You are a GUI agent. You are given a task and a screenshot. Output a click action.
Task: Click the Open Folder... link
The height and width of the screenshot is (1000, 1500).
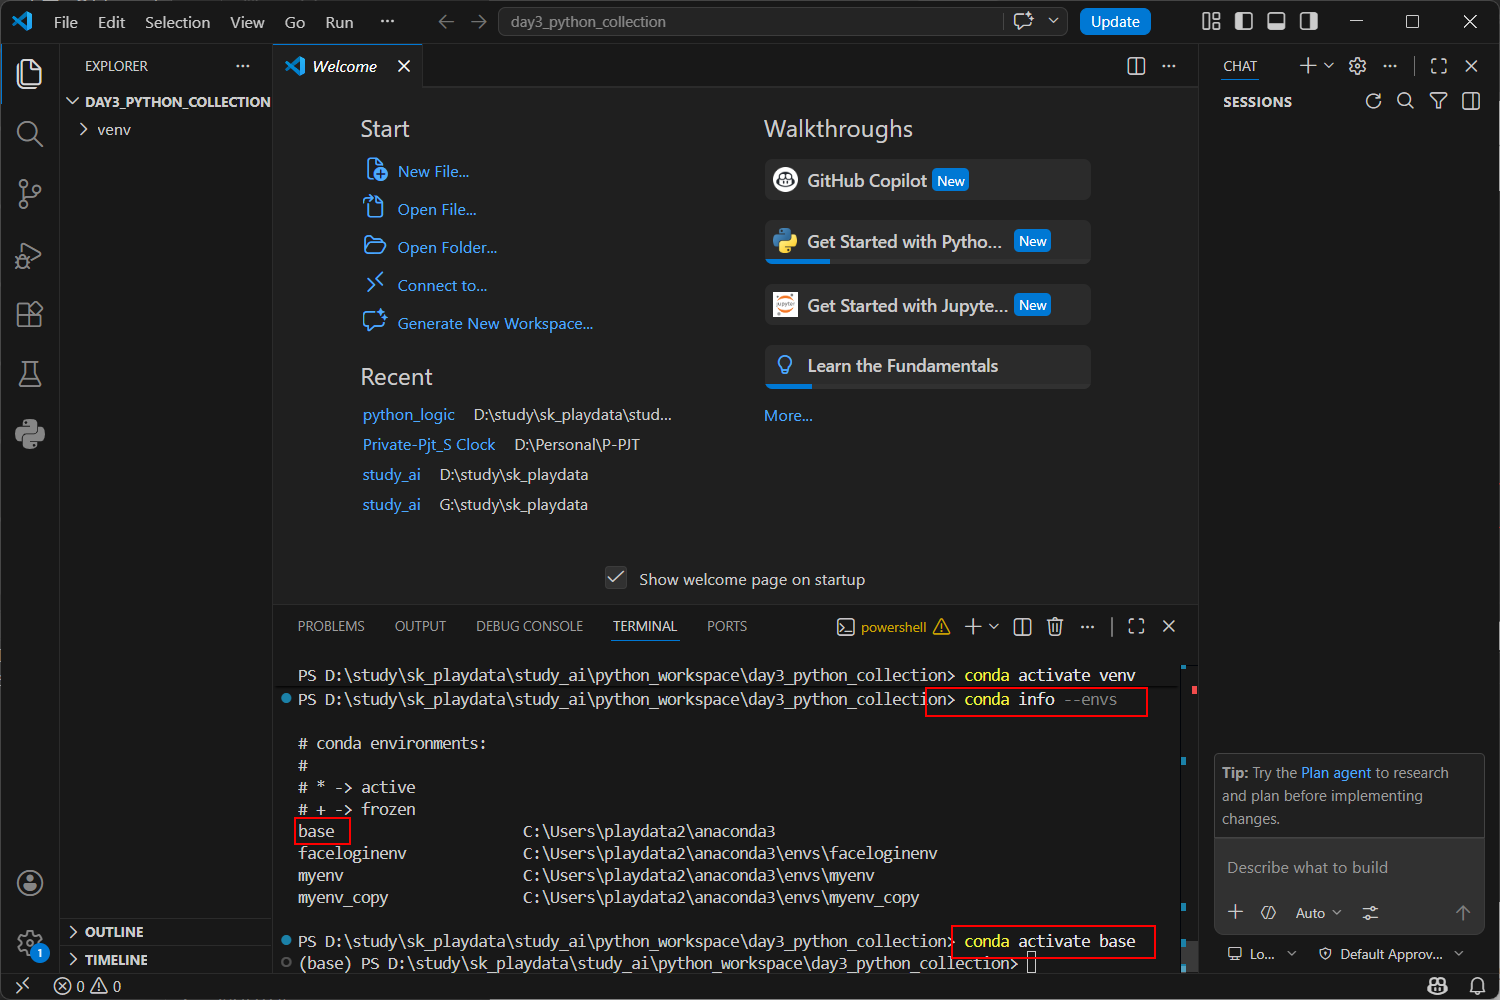(x=447, y=248)
